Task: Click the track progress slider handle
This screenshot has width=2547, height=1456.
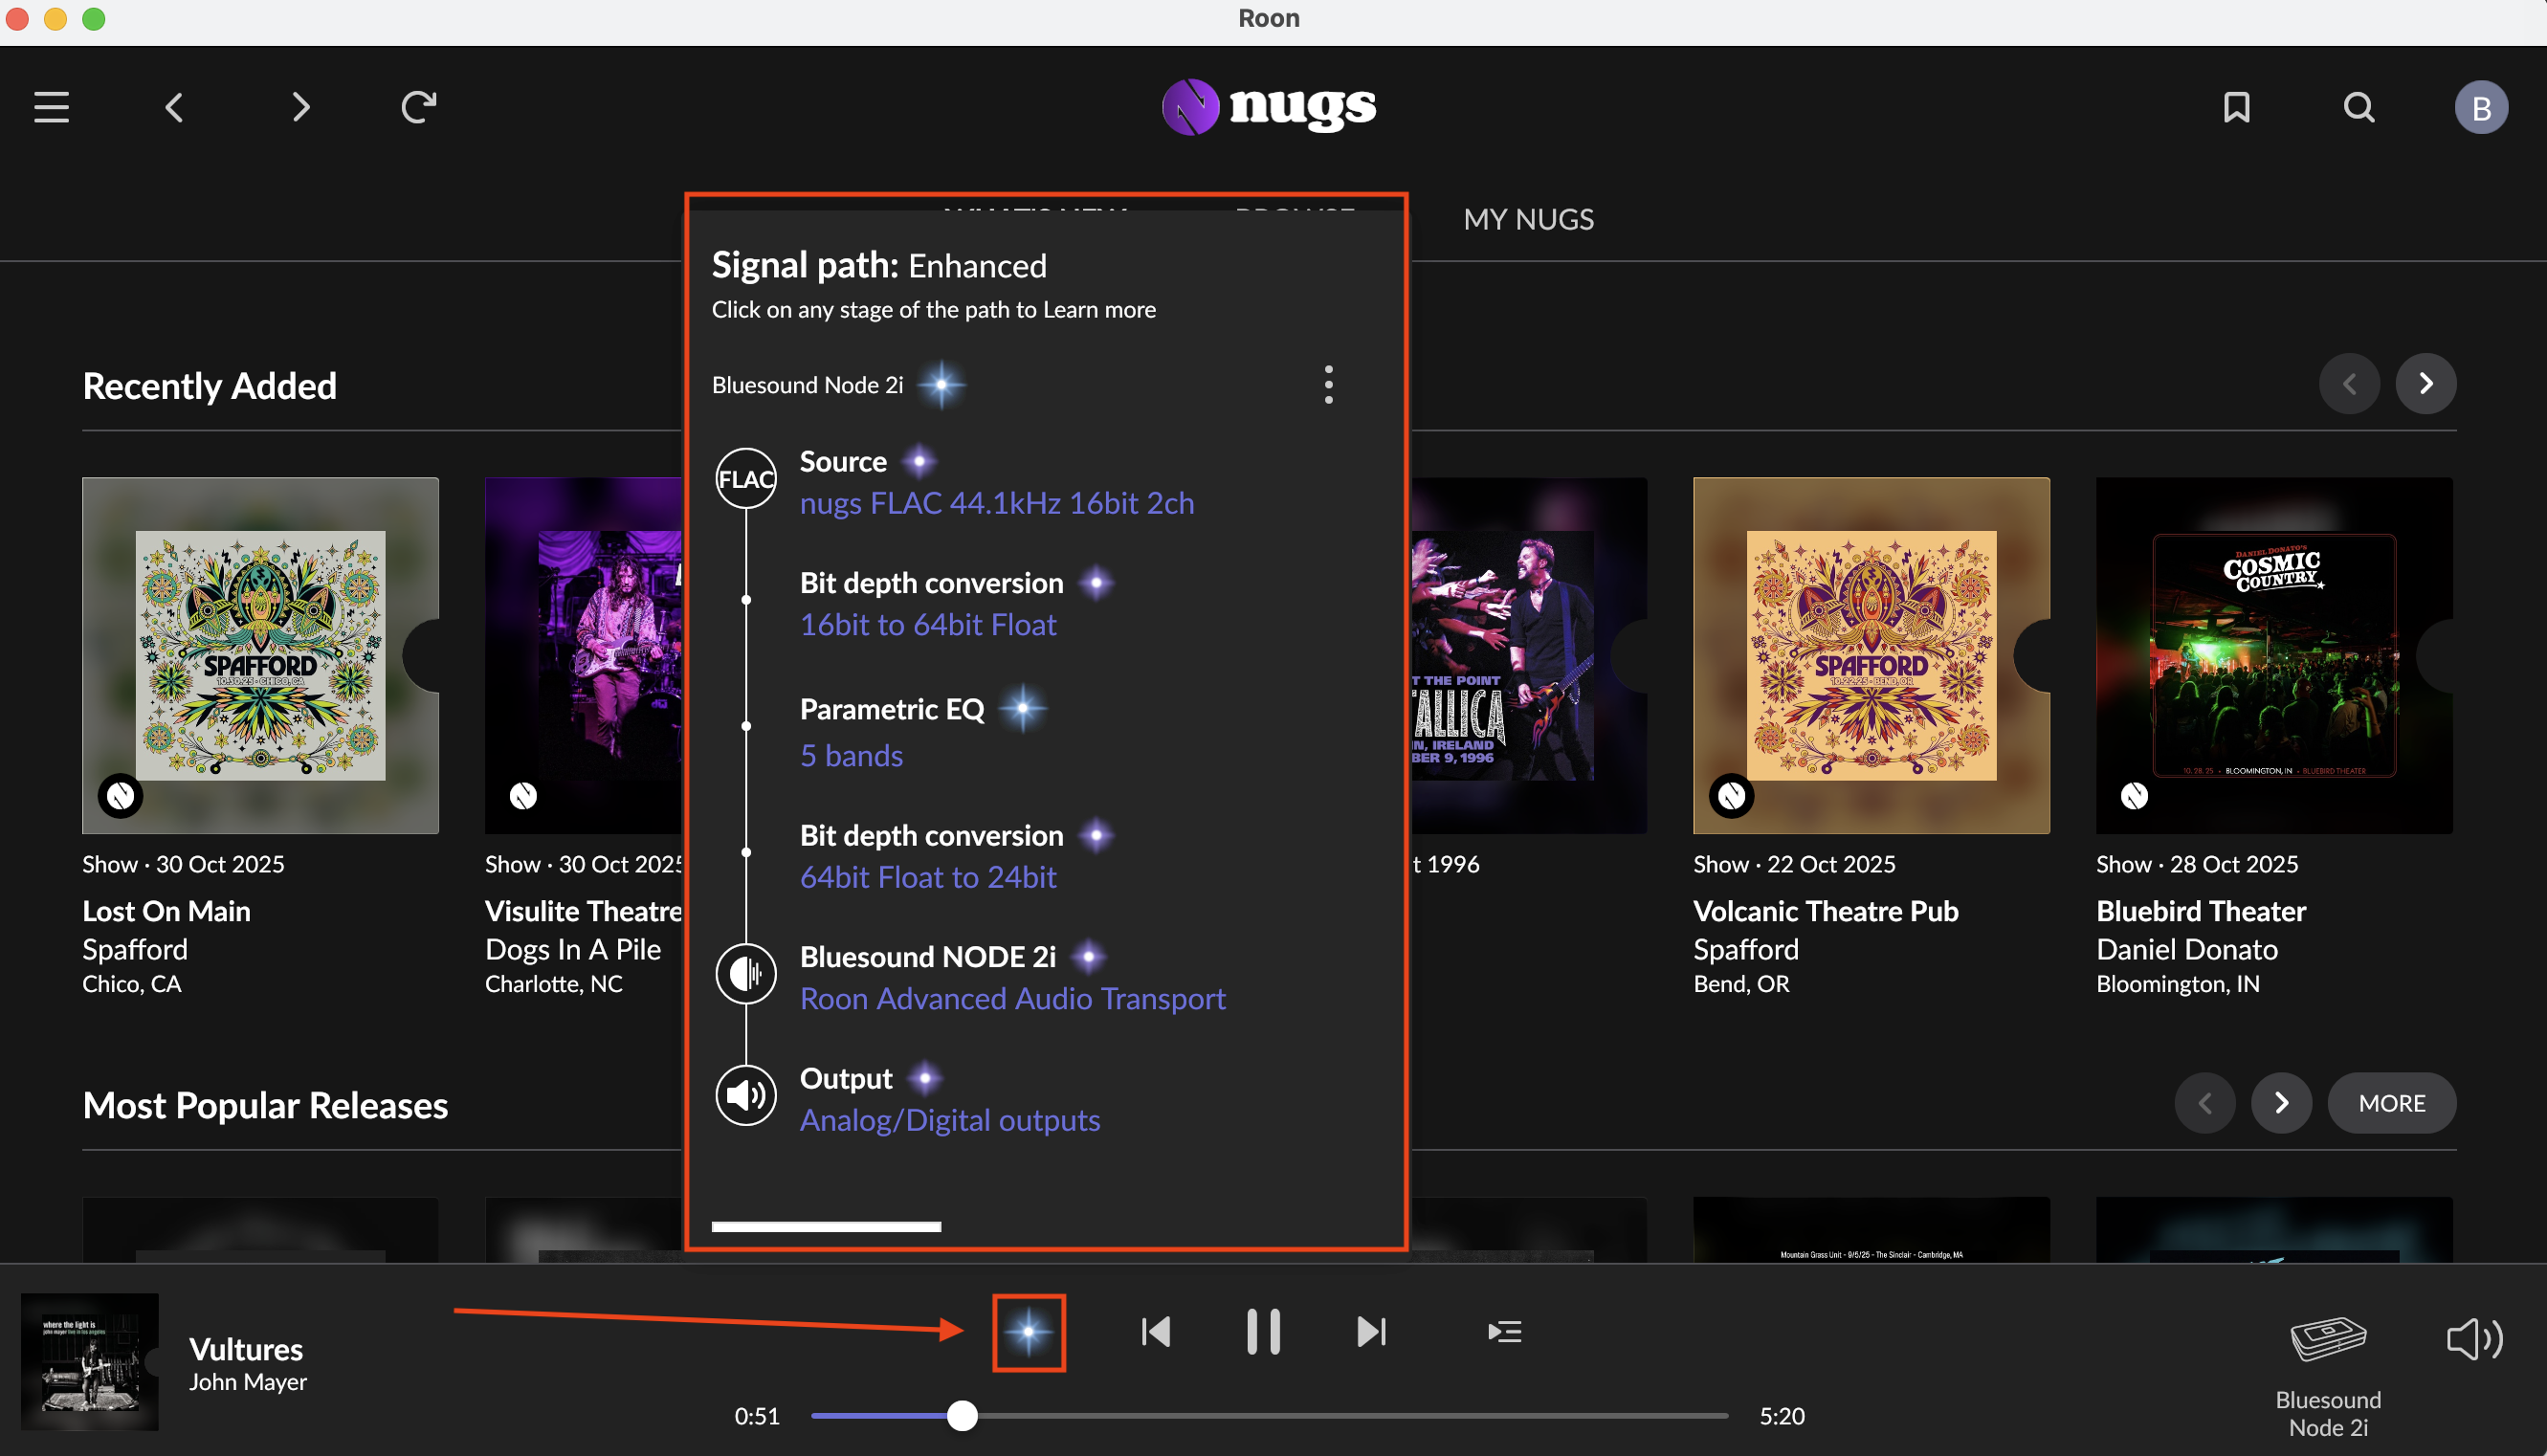Action: [962, 1416]
